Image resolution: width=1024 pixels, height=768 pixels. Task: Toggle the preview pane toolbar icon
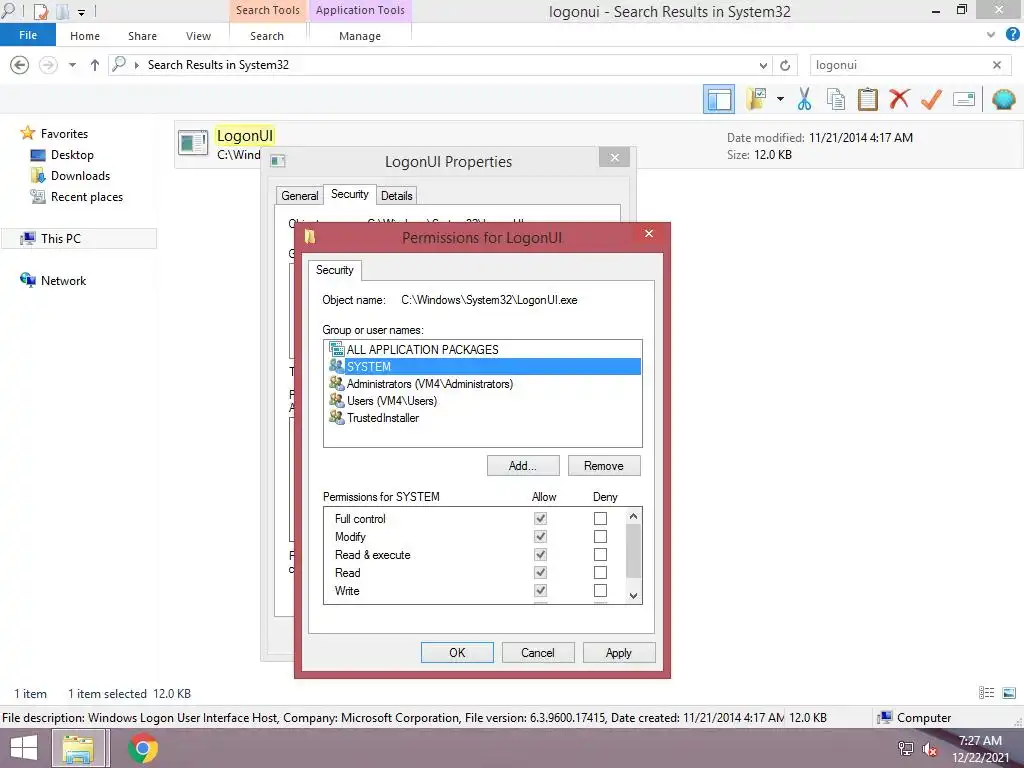718,99
